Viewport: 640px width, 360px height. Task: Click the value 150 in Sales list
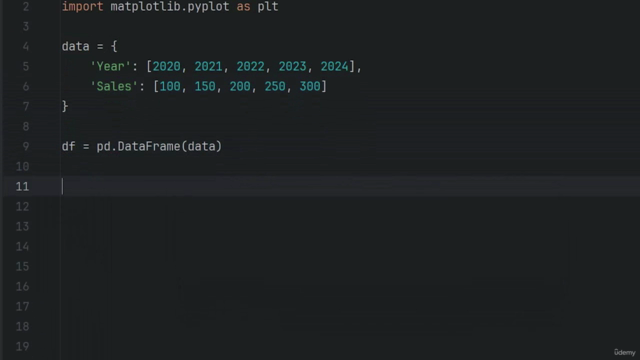205,87
